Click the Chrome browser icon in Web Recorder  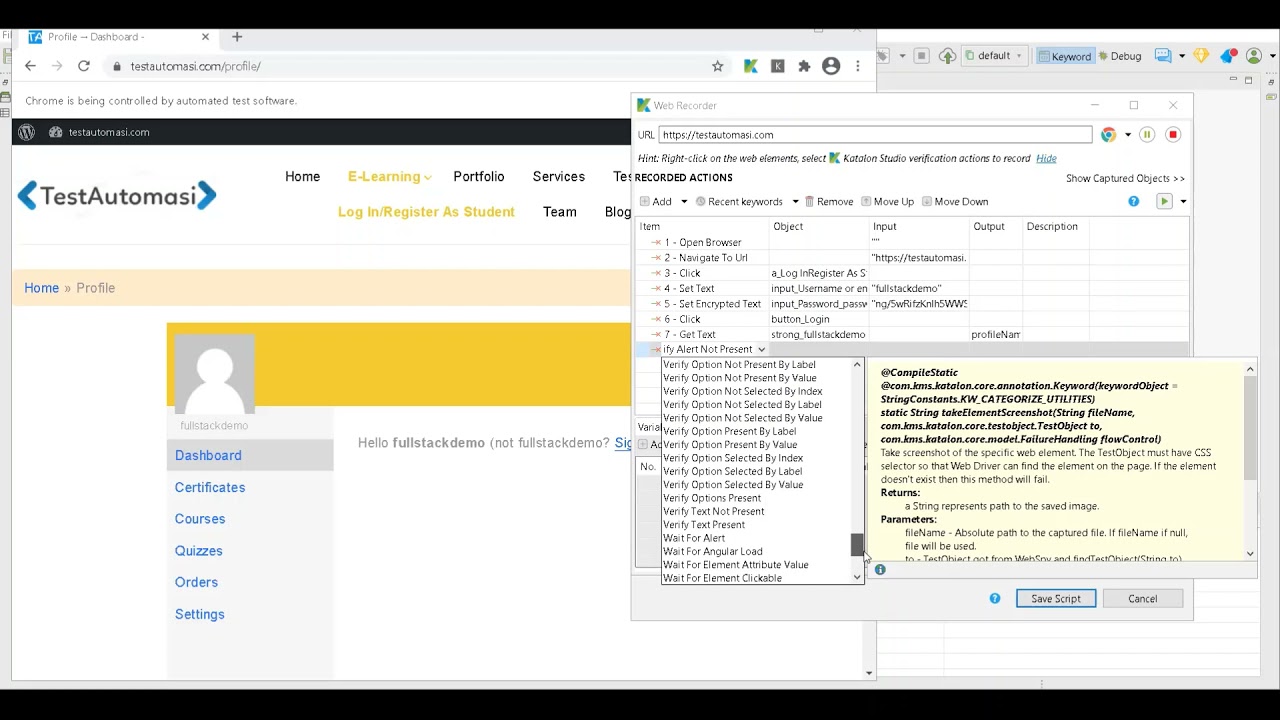click(x=1108, y=135)
